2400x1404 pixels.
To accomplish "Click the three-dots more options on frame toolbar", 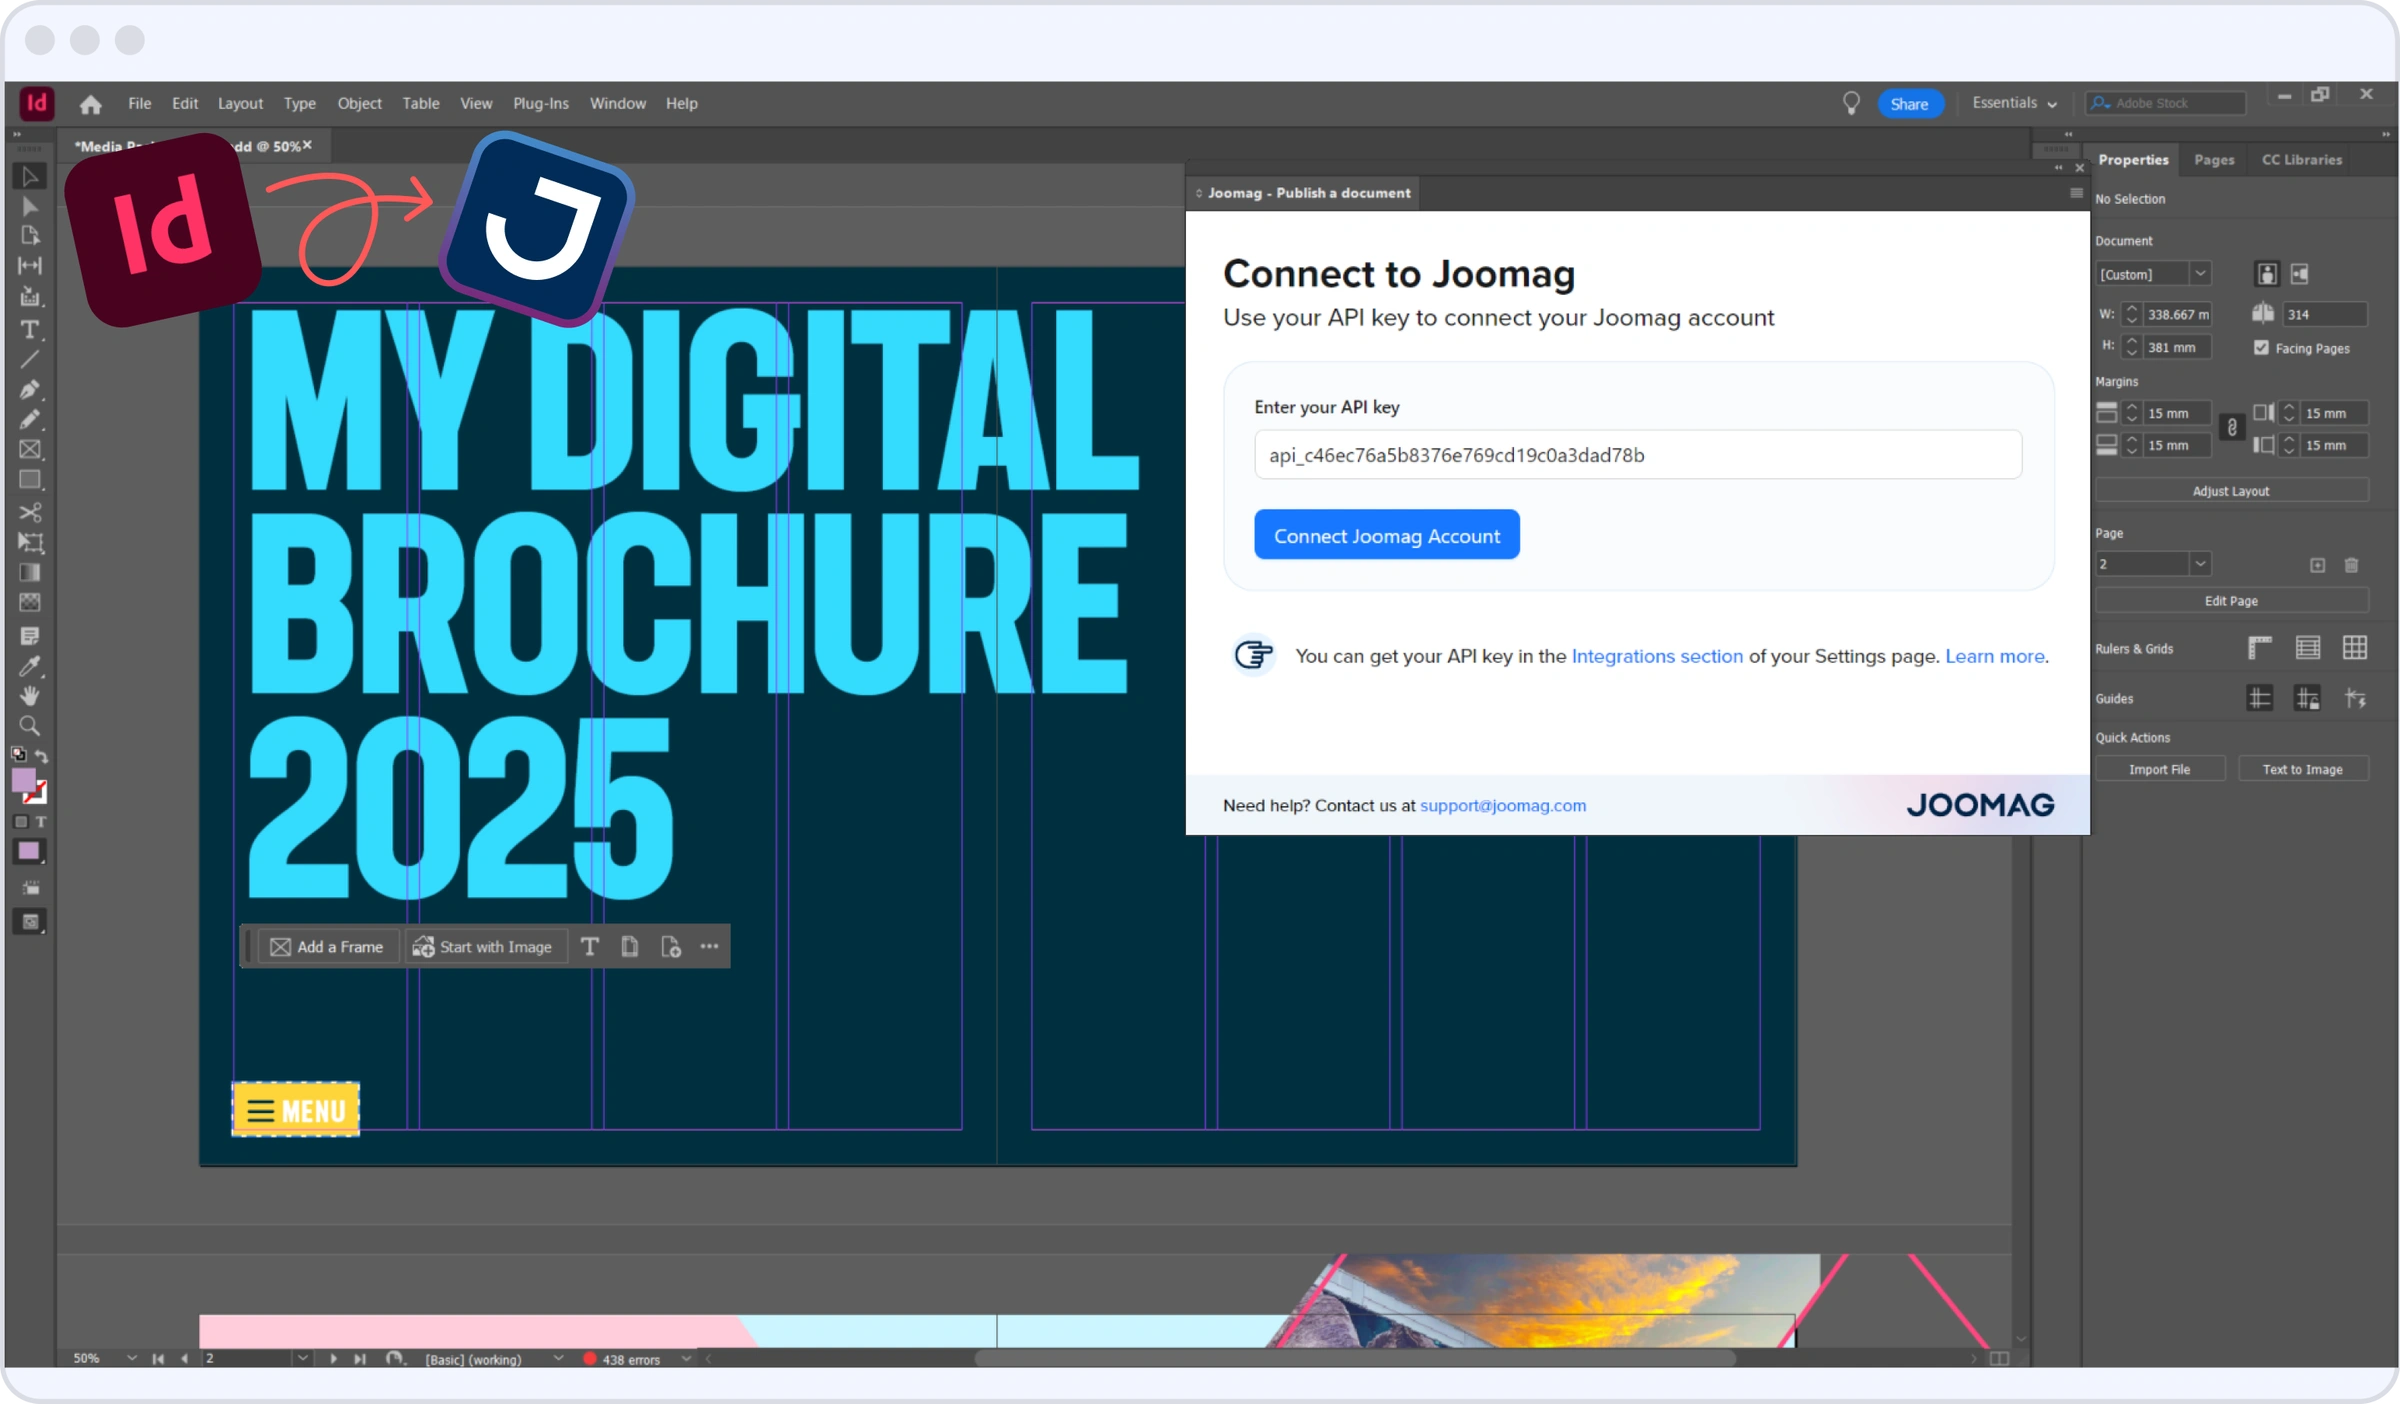I will tap(709, 946).
